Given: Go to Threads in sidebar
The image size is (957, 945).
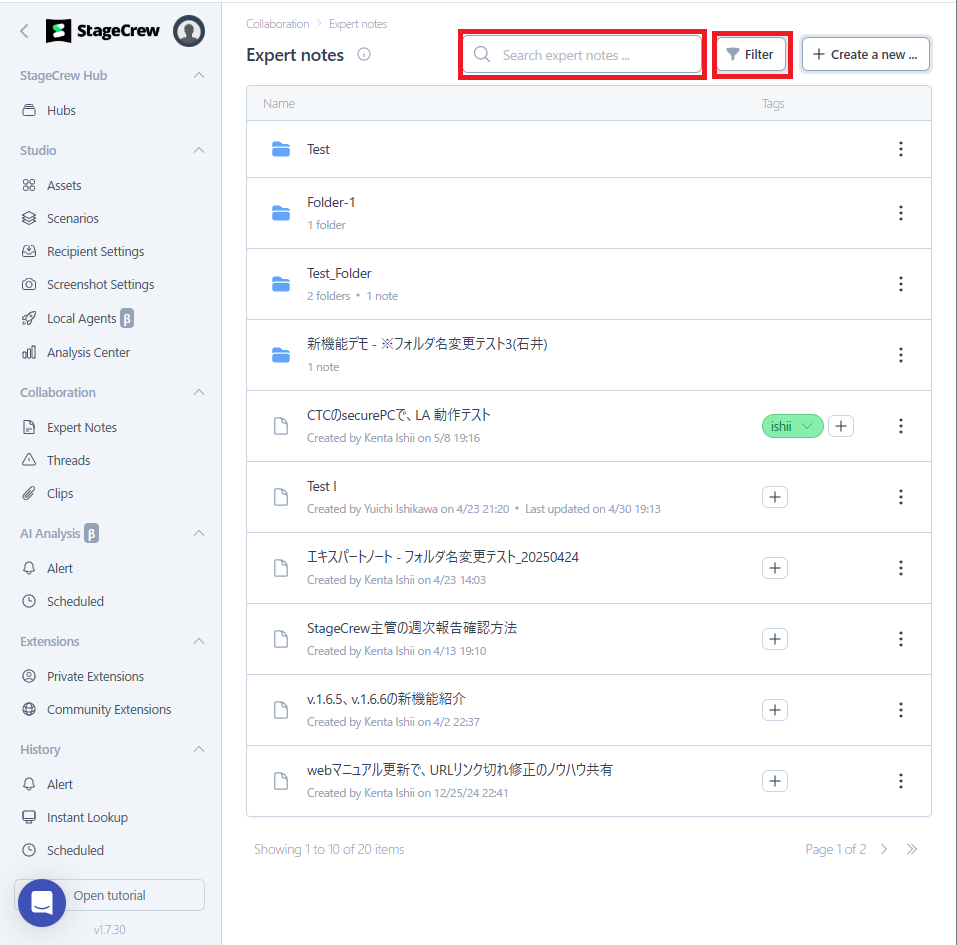Looking at the screenshot, I should [x=68, y=460].
